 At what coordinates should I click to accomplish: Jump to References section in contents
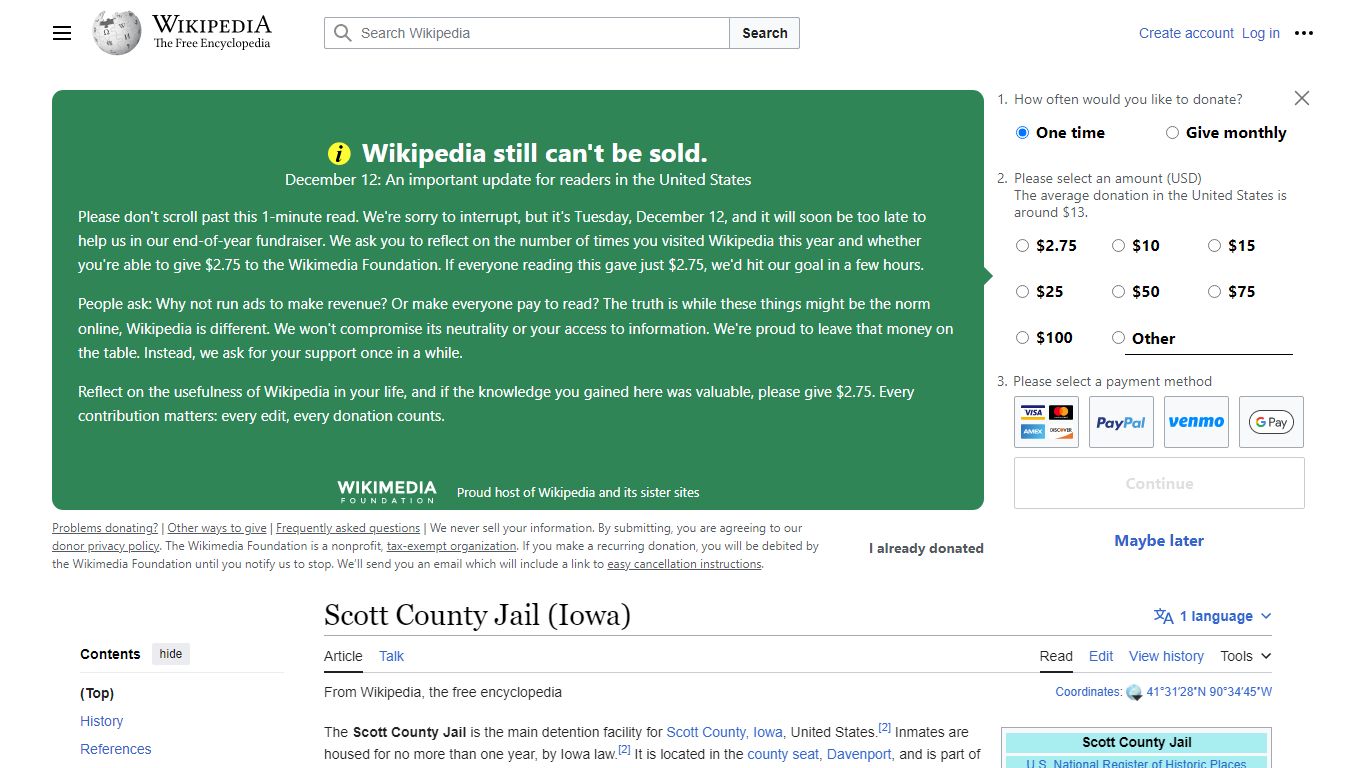[x=116, y=749]
